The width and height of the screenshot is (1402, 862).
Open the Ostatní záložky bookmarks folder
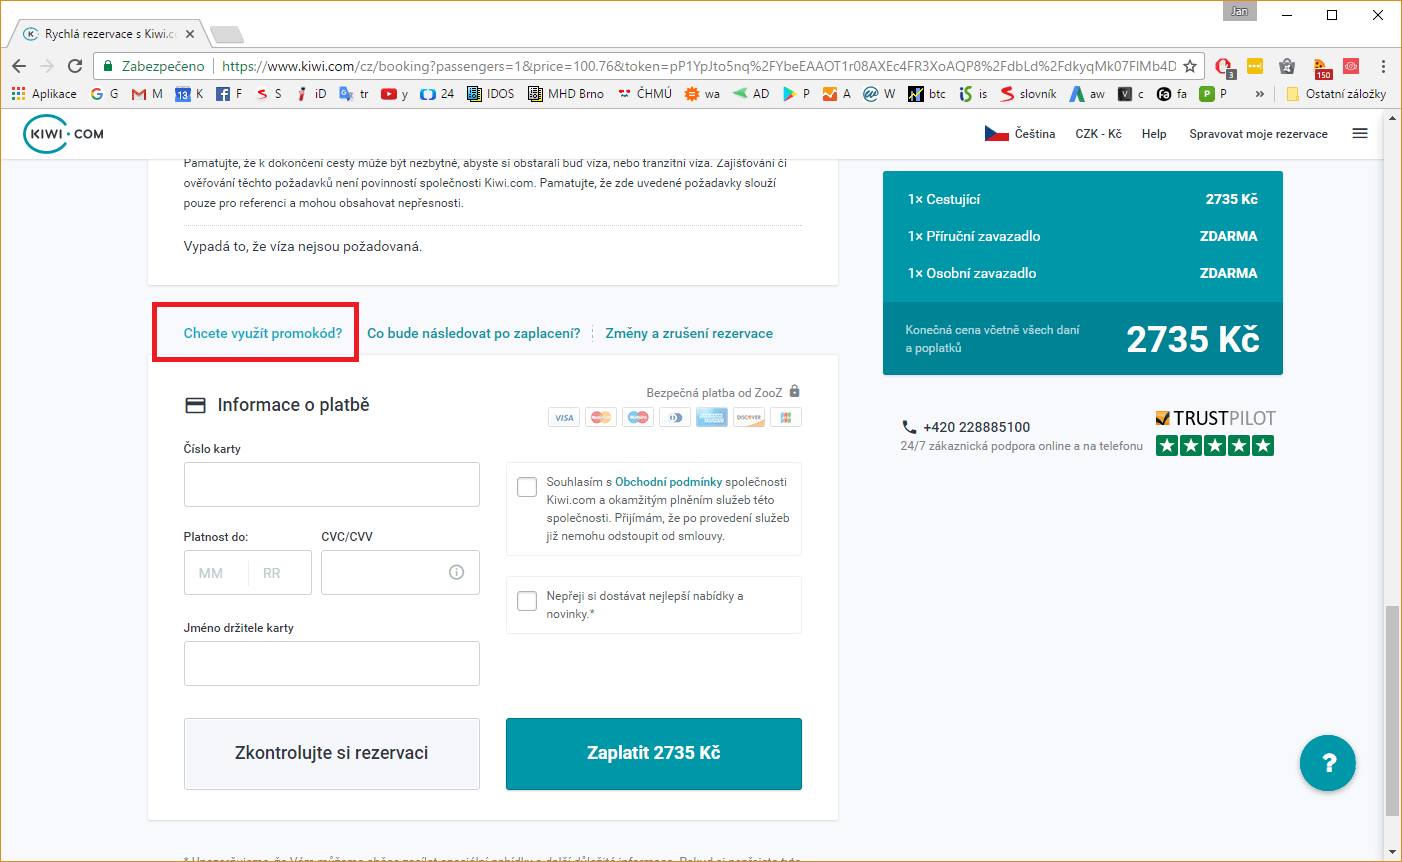coord(1336,93)
